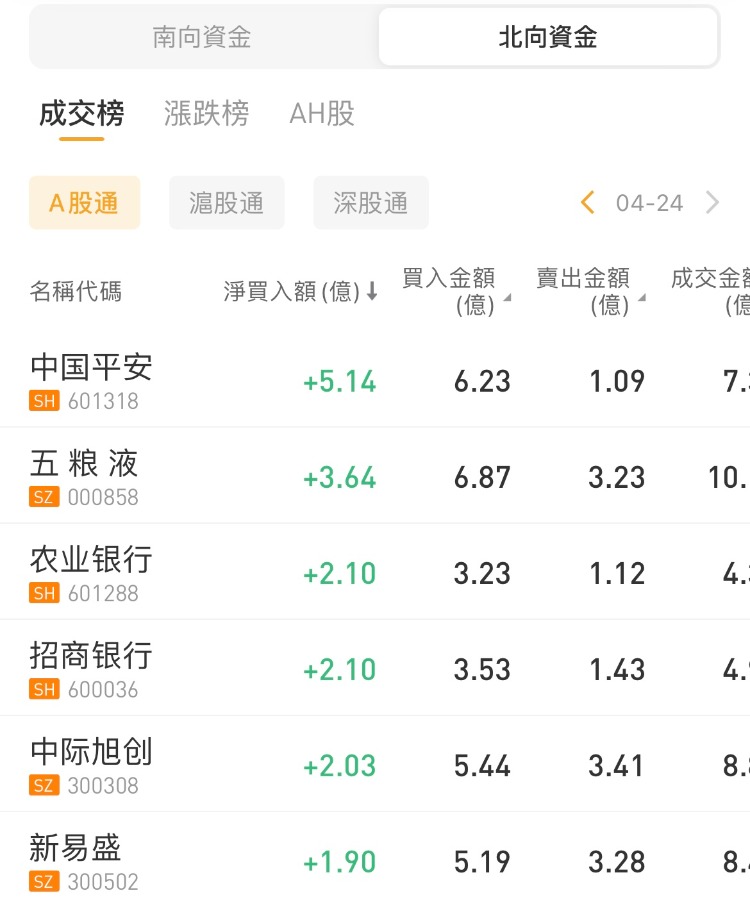Open the 漲跌榜 tab
The width and height of the screenshot is (750, 900).
206,114
